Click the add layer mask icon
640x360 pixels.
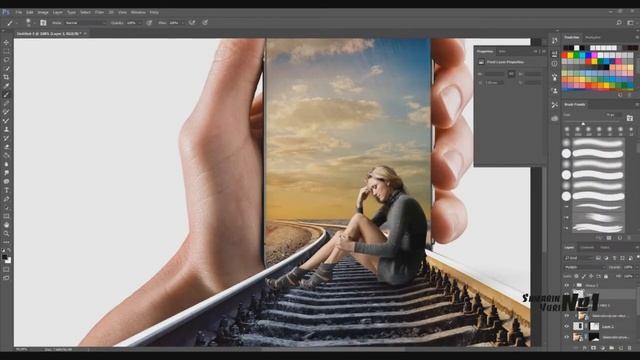(593, 348)
